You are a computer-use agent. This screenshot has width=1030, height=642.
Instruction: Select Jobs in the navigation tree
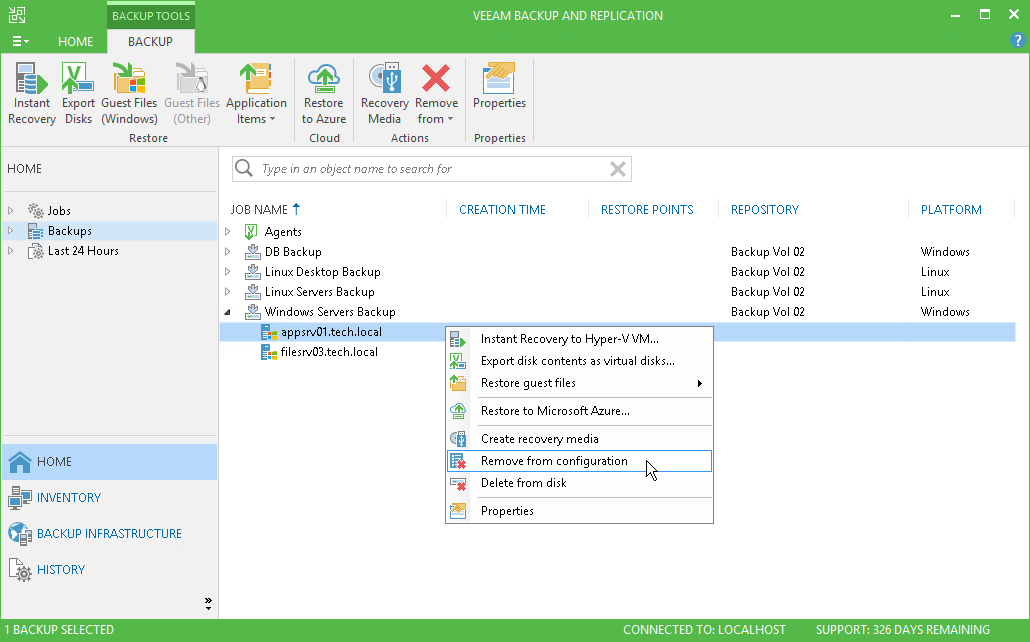pyautogui.click(x=59, y=210)
